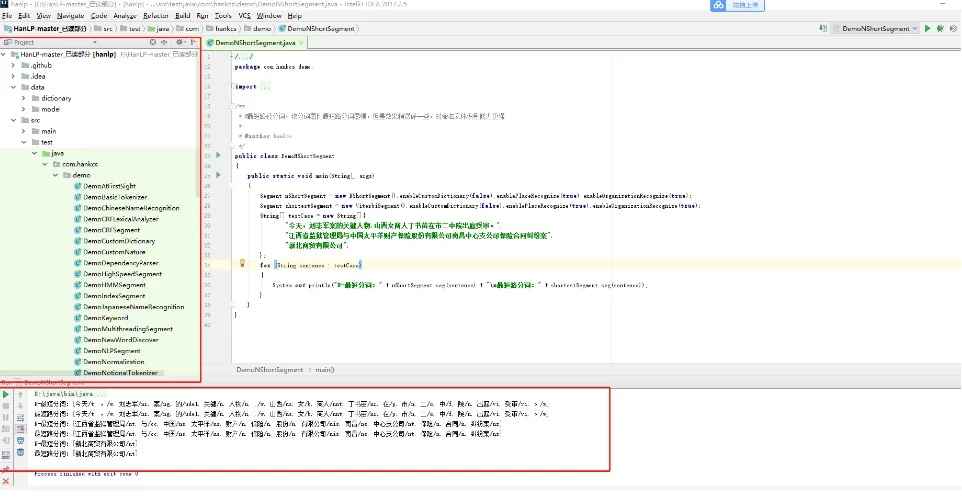Run DemoNShortSegment from the top toolbar
The image size is (962, 503).
[x=928, y=28]
